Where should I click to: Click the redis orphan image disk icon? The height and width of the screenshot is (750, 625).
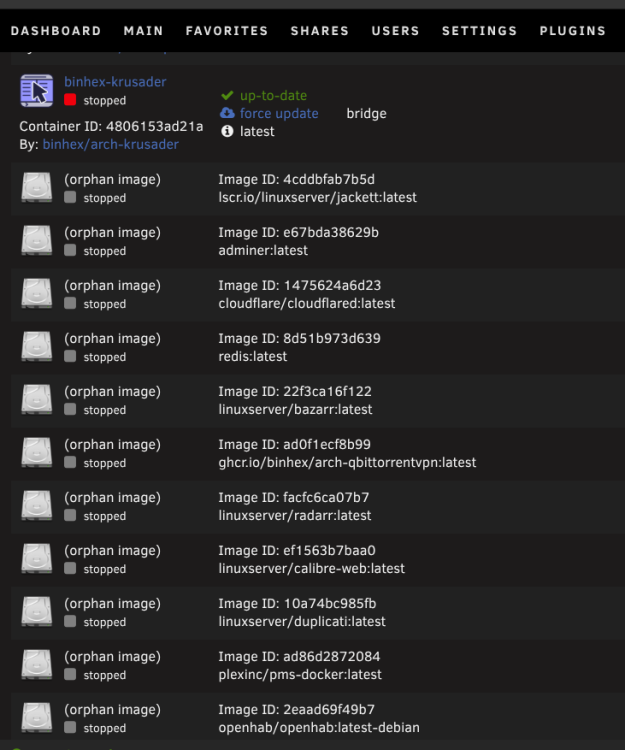[36, 347]
